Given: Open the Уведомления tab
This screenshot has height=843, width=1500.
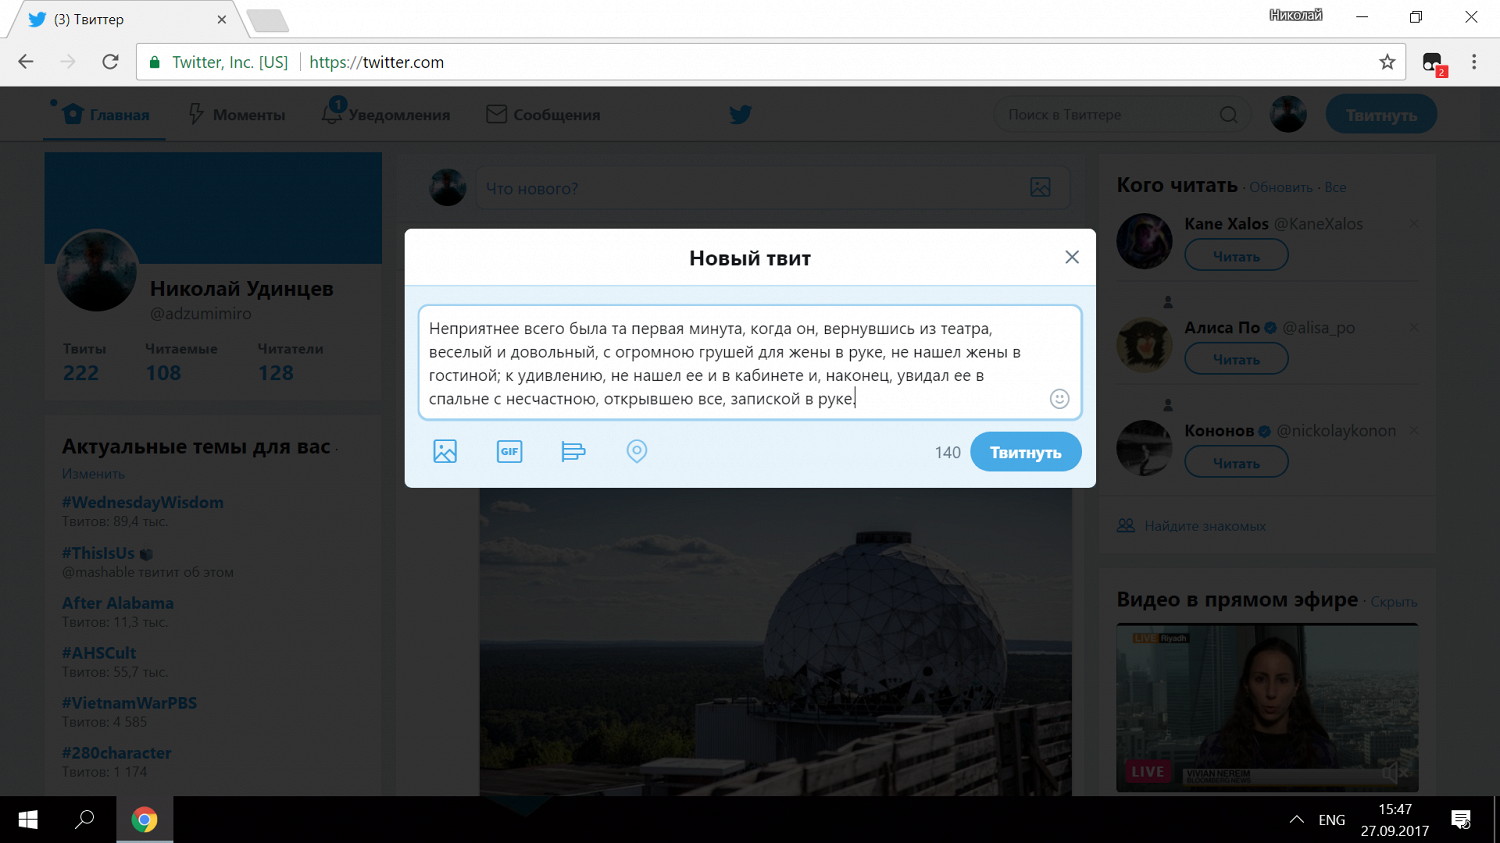Looking at the screenshot, I should pyautogui.click(x=386, y=115).
